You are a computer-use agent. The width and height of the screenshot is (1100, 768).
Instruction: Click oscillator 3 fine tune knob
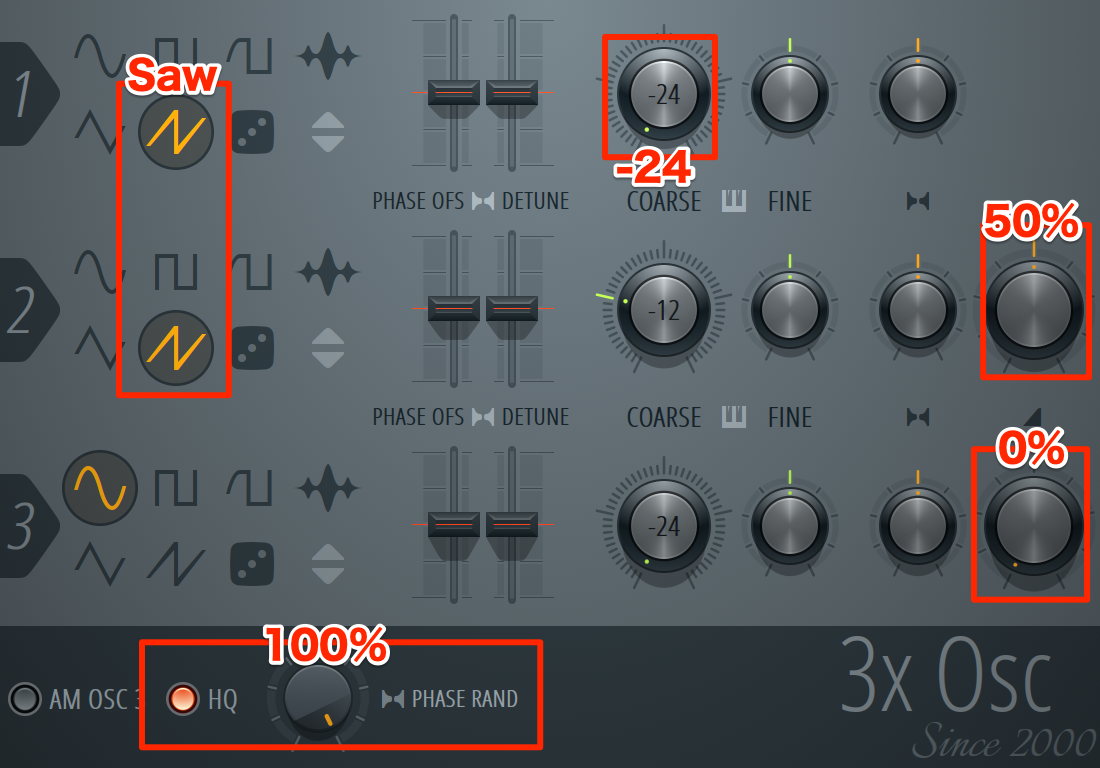pos(790,526)
